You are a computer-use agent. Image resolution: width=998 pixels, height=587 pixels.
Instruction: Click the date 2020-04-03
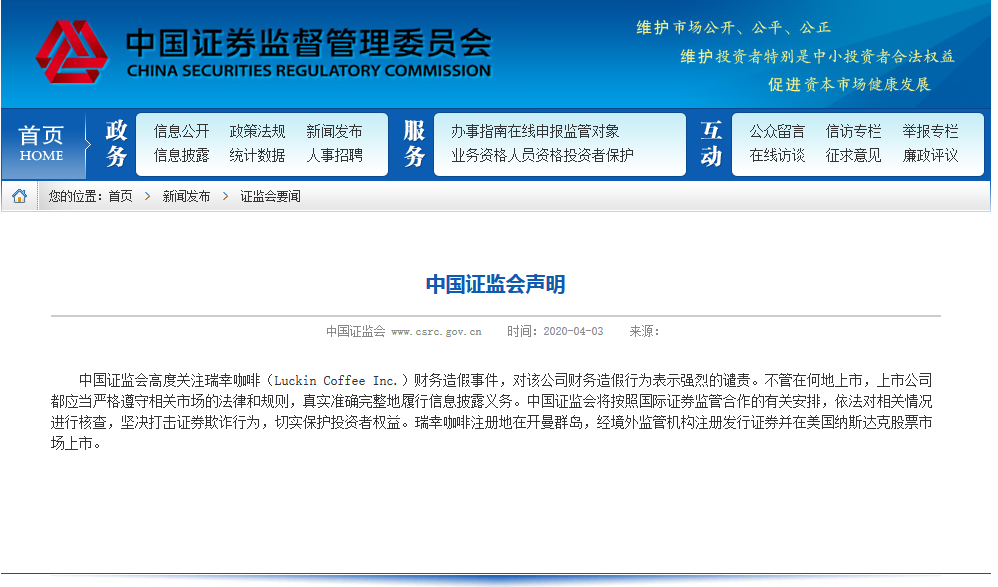(x=573, y=331)
